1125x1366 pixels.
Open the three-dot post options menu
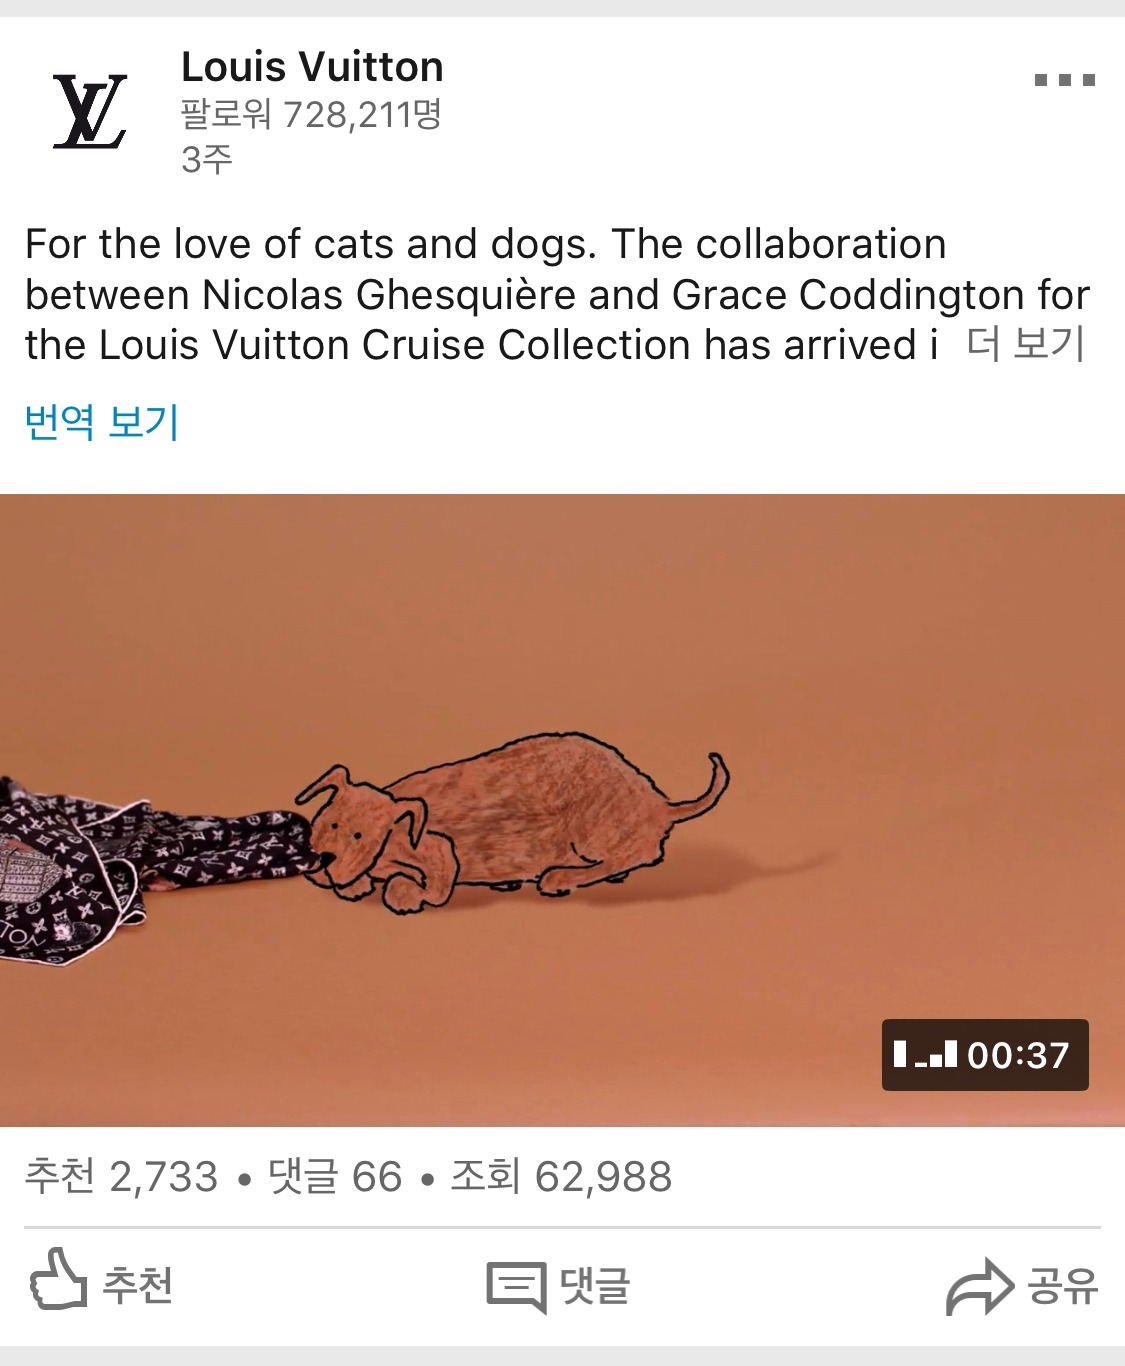click(1064, 80)
